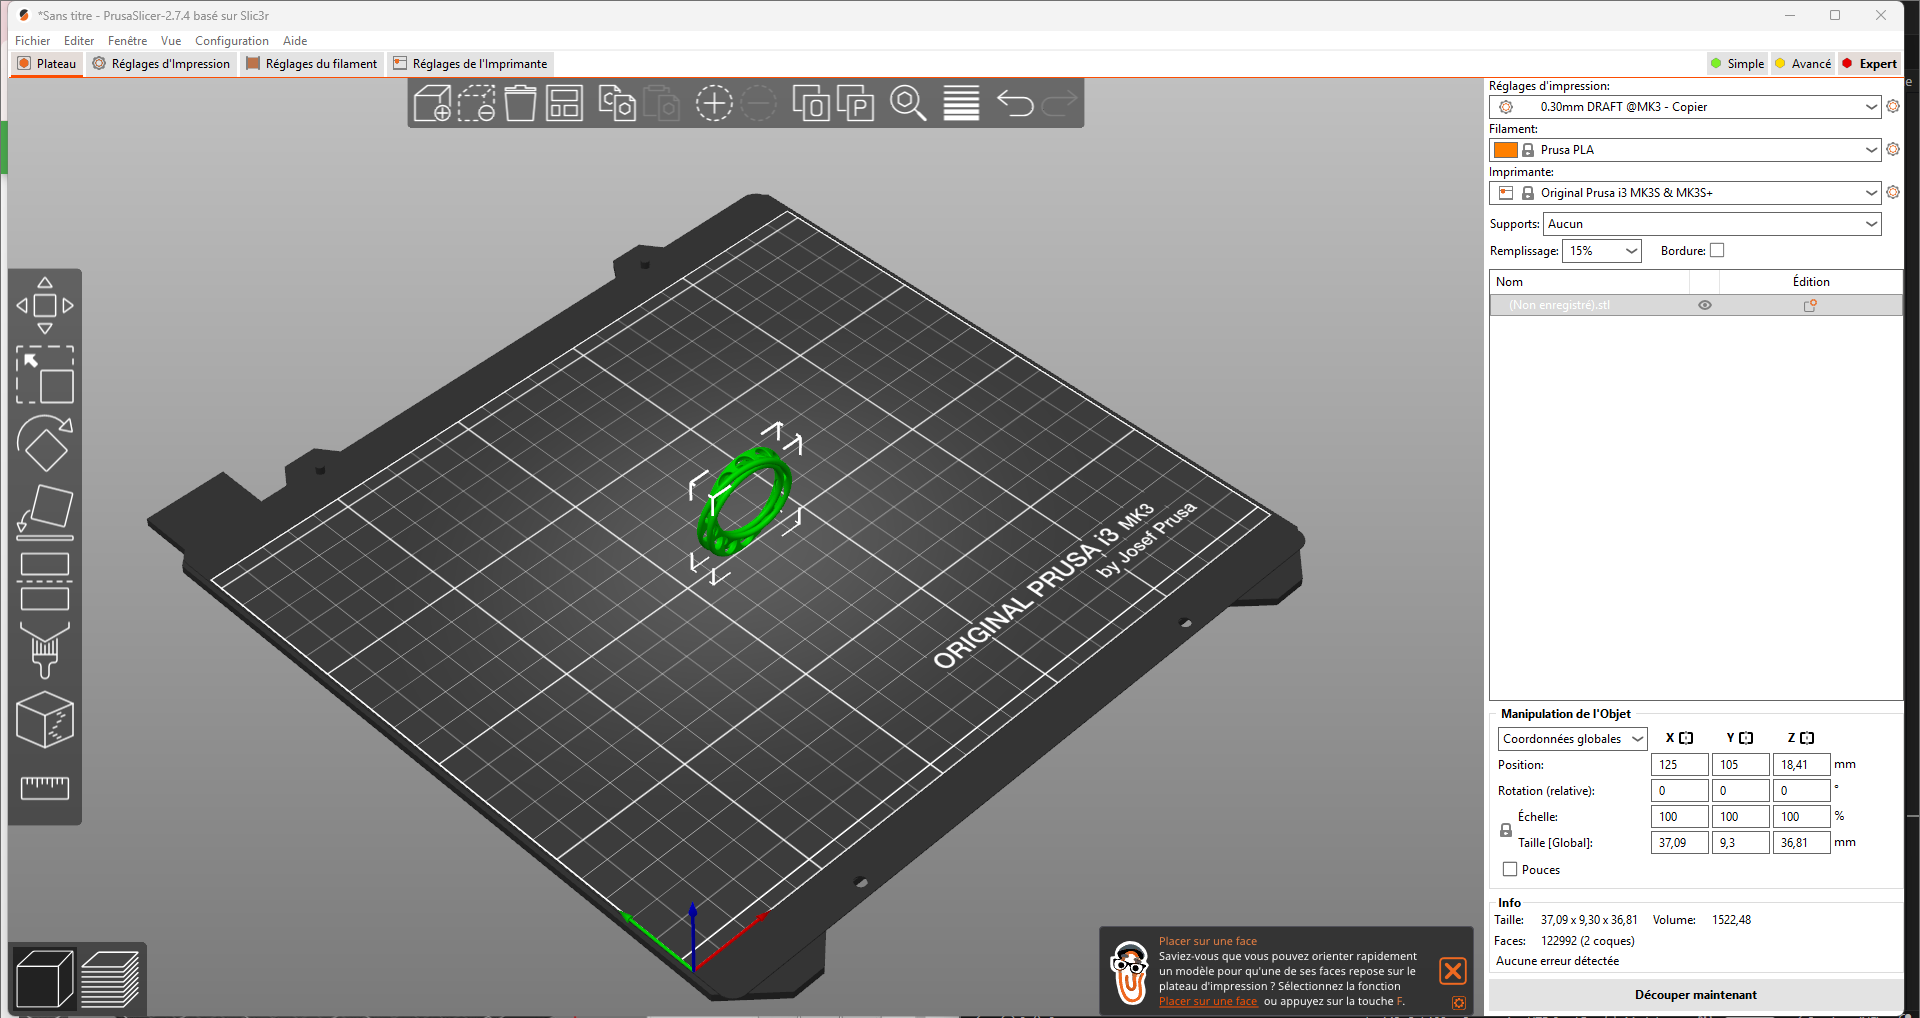Select the Seam painting cube tool
The image size is (1920, 1018).
(45, 719)
